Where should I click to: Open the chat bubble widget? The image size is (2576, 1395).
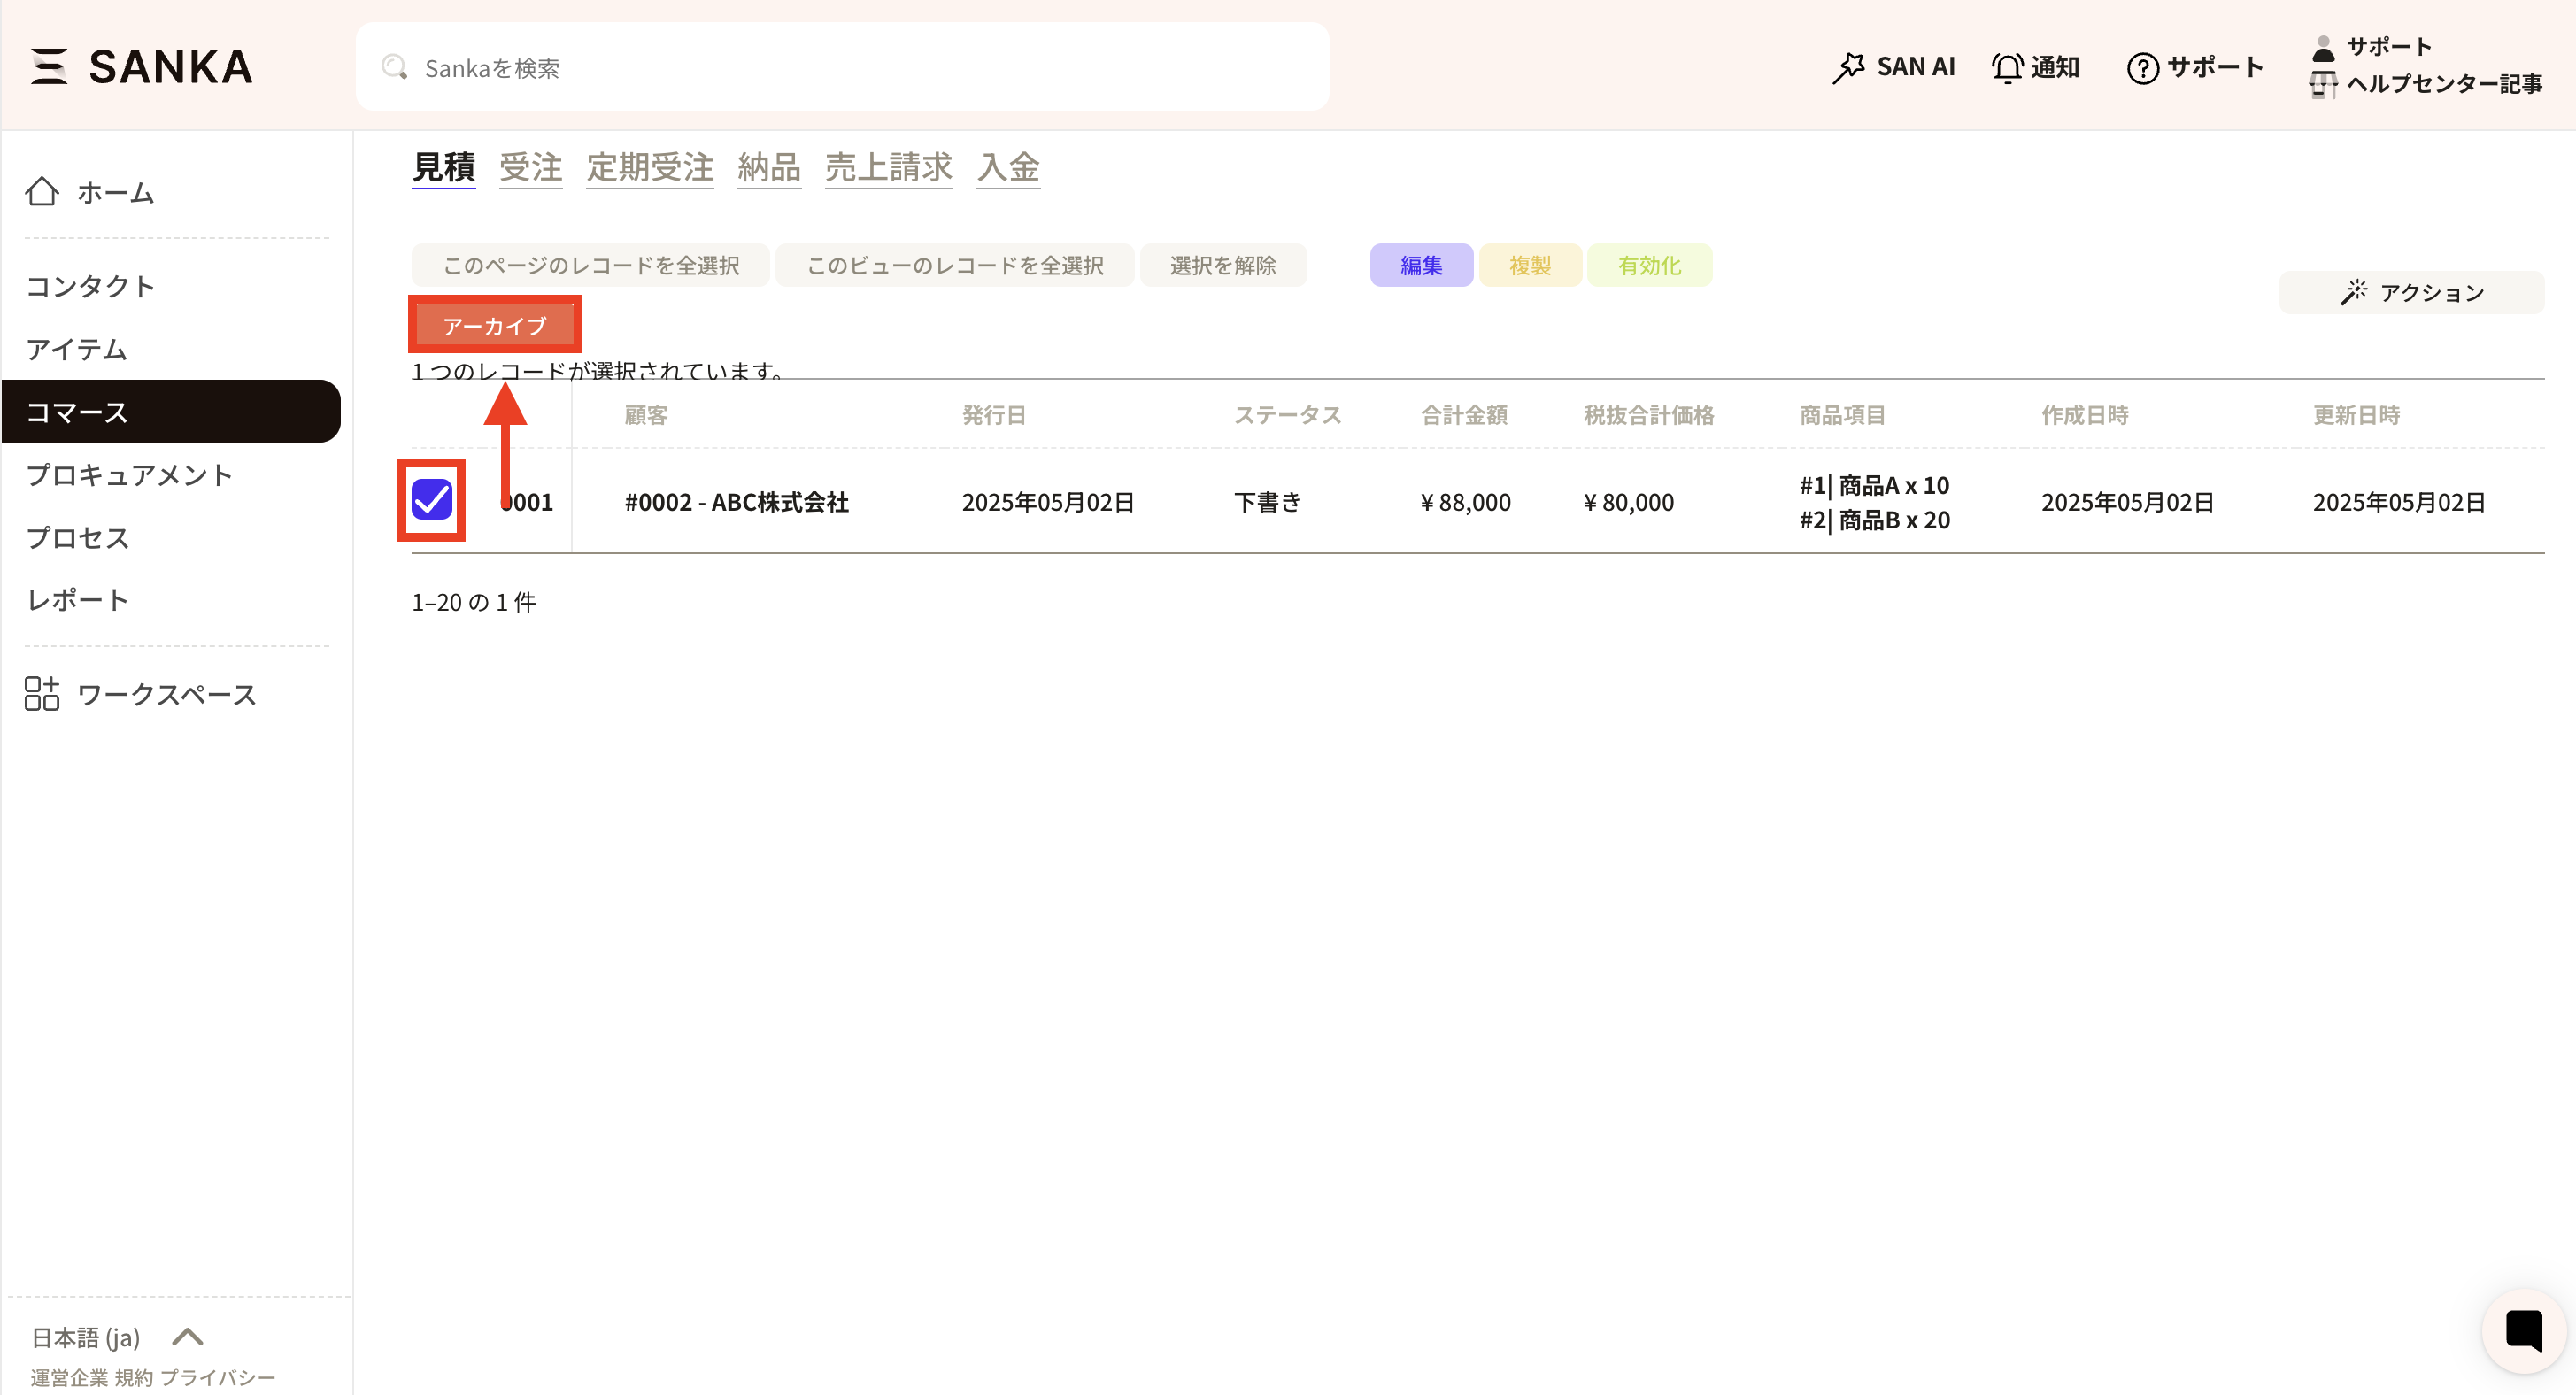pyautogui.click(x=2523, y=1331)
